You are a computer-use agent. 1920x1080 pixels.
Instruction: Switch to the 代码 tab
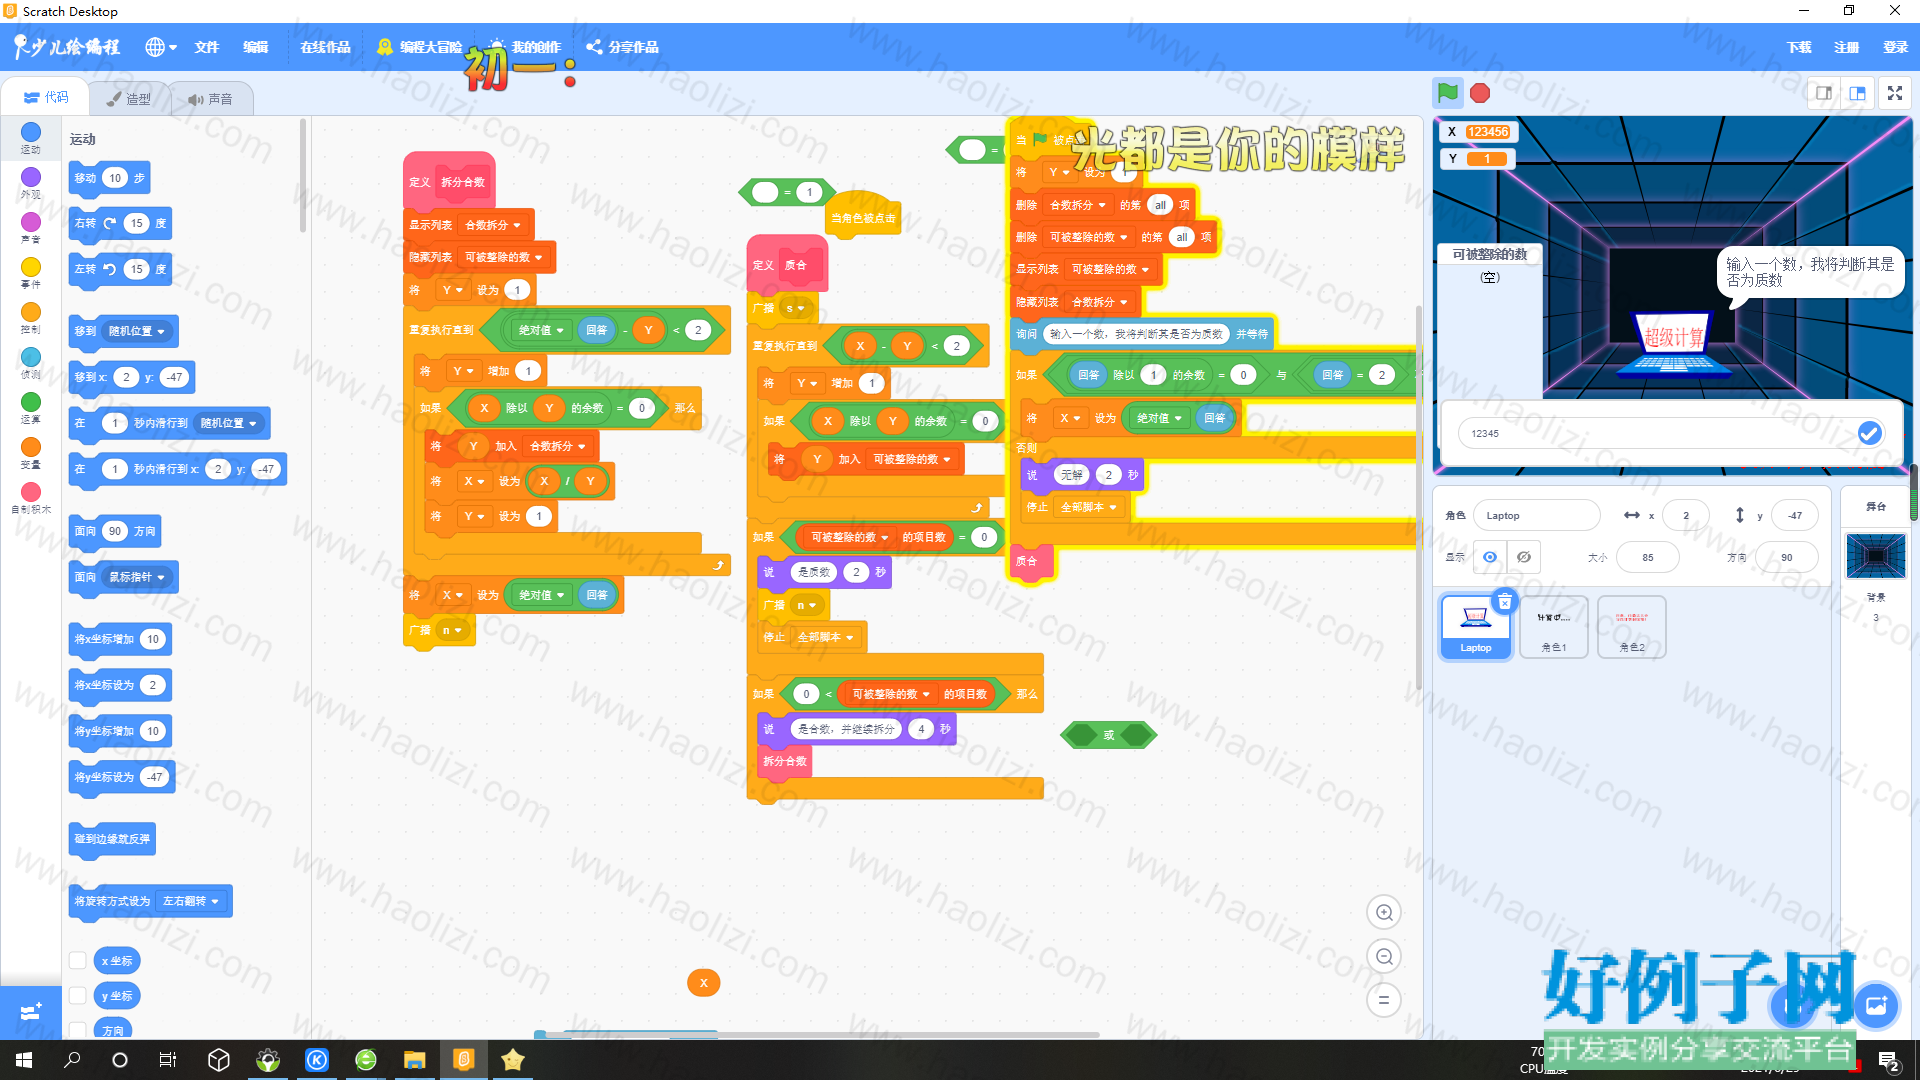46,97
